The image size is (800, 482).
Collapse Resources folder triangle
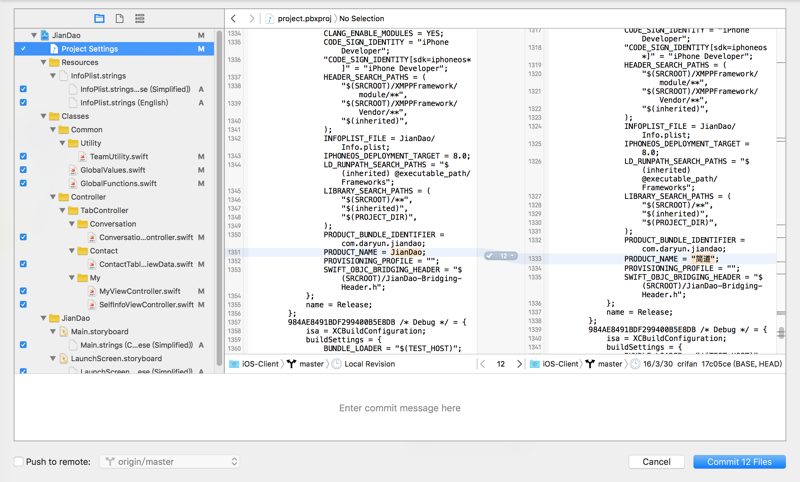pyautogui.click(x=43, y=62)
